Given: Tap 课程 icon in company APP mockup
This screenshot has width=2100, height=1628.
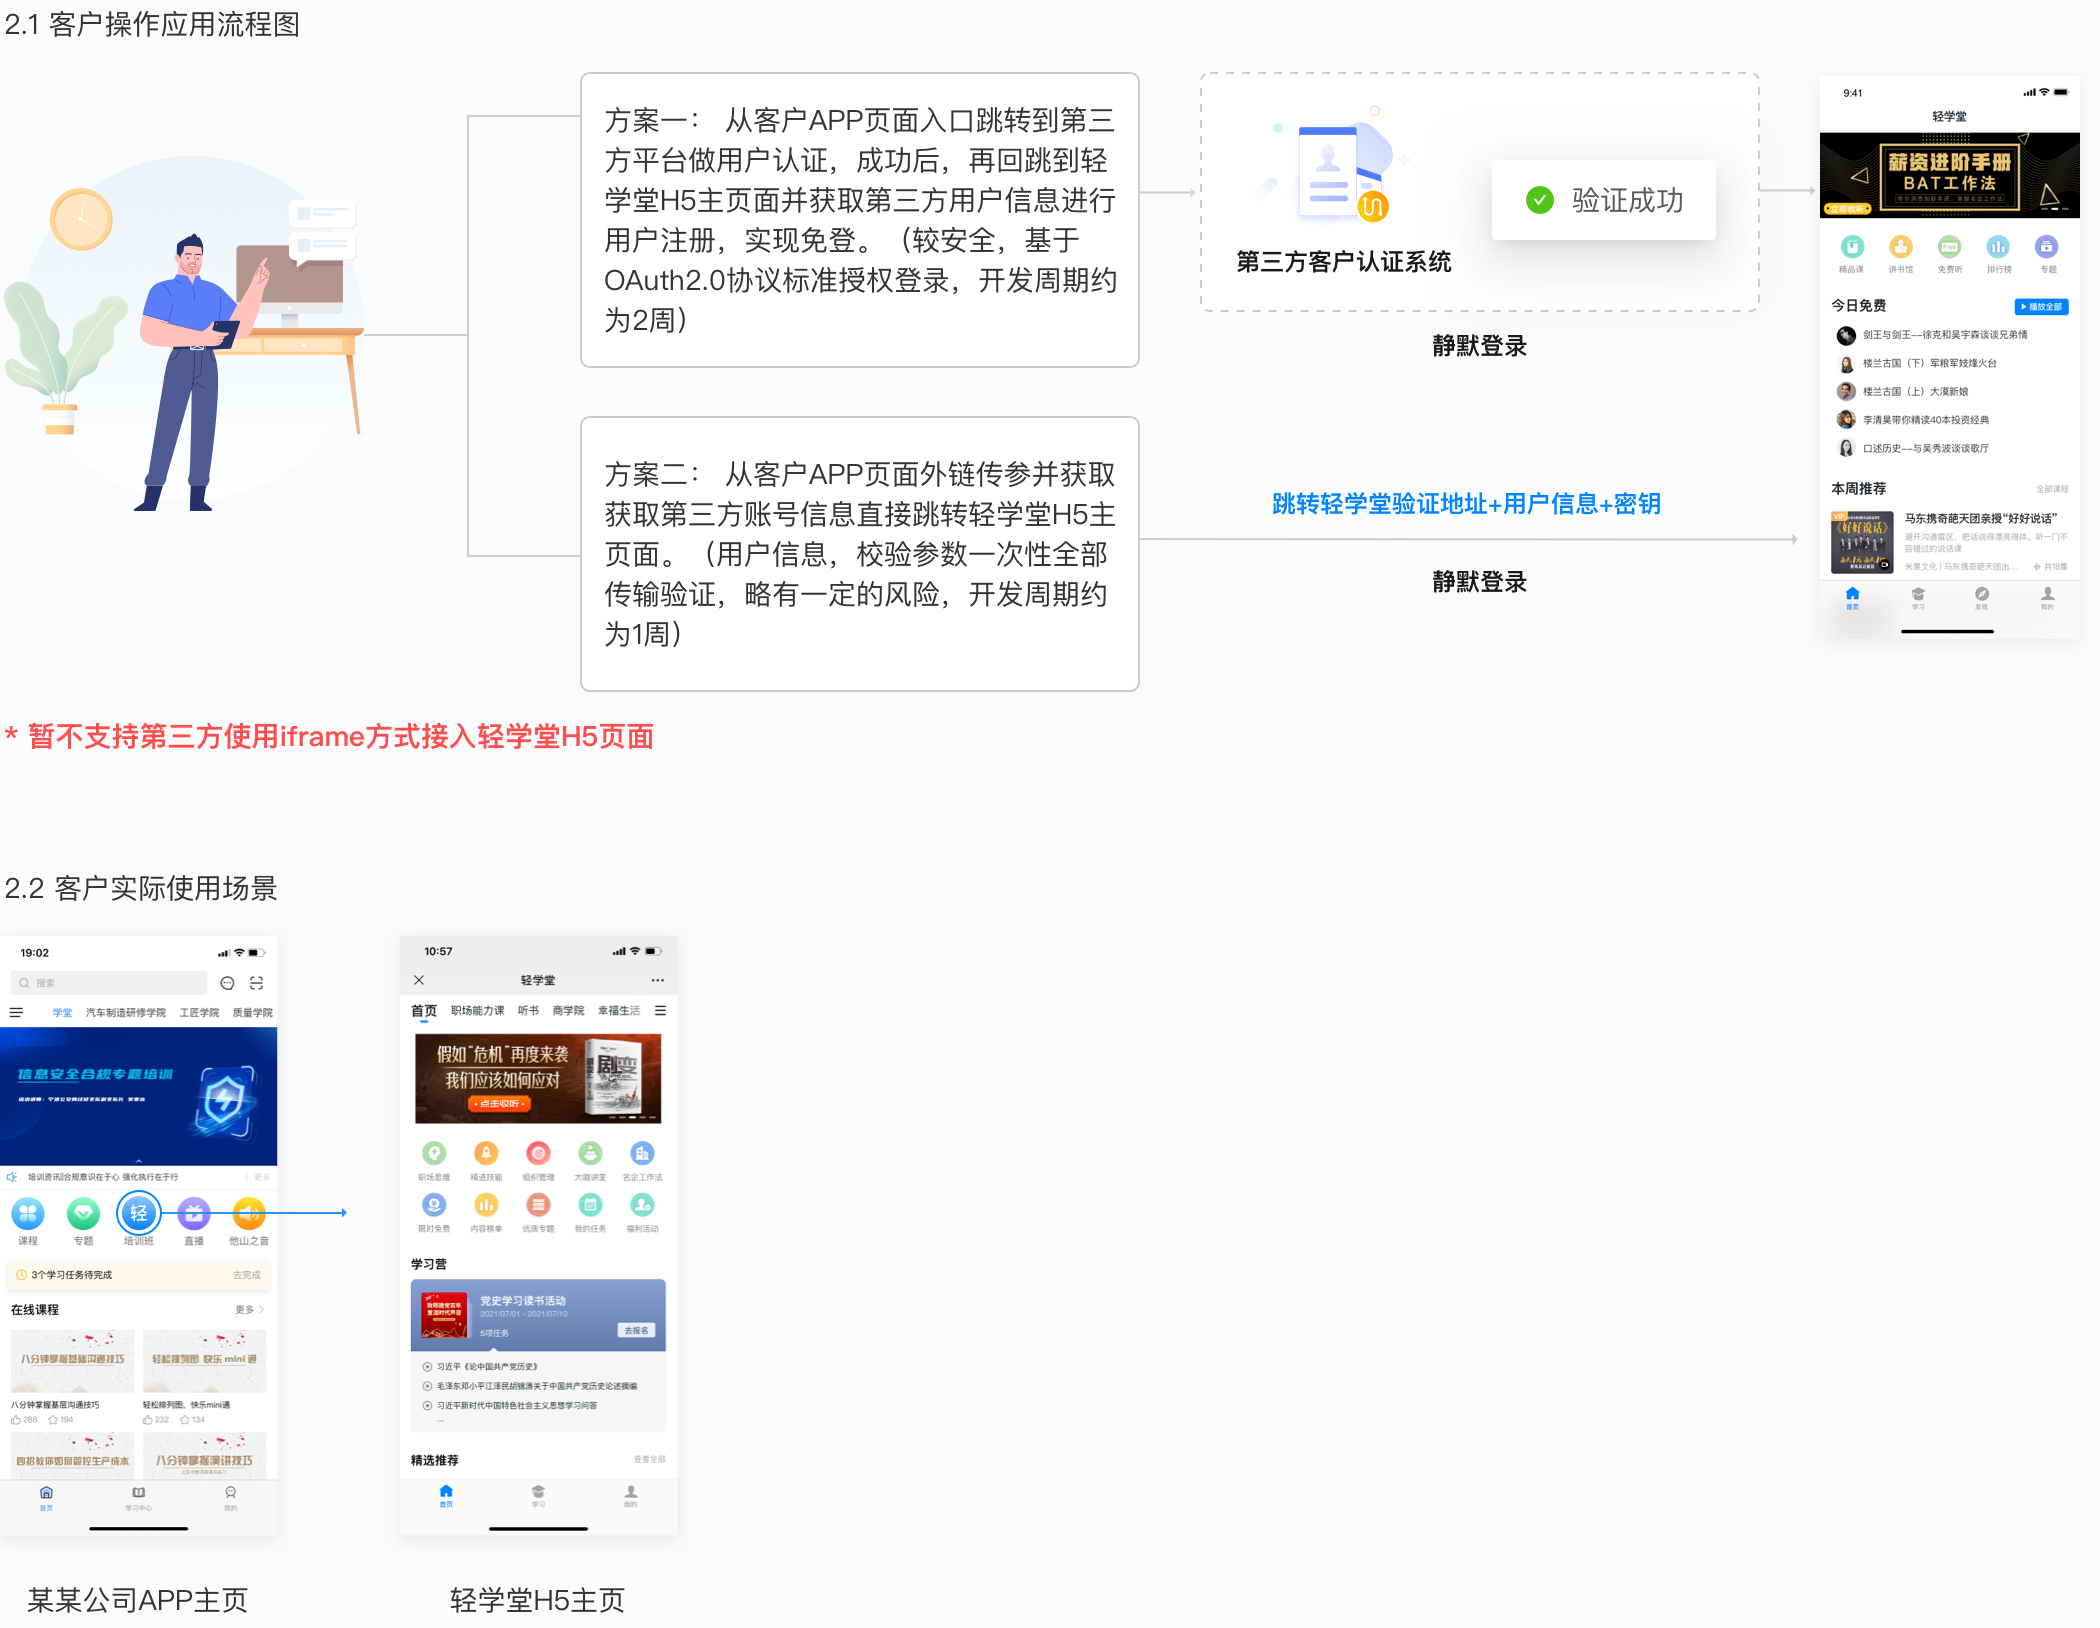Looking at the screenshot, I should click(x=28, y=1214).
